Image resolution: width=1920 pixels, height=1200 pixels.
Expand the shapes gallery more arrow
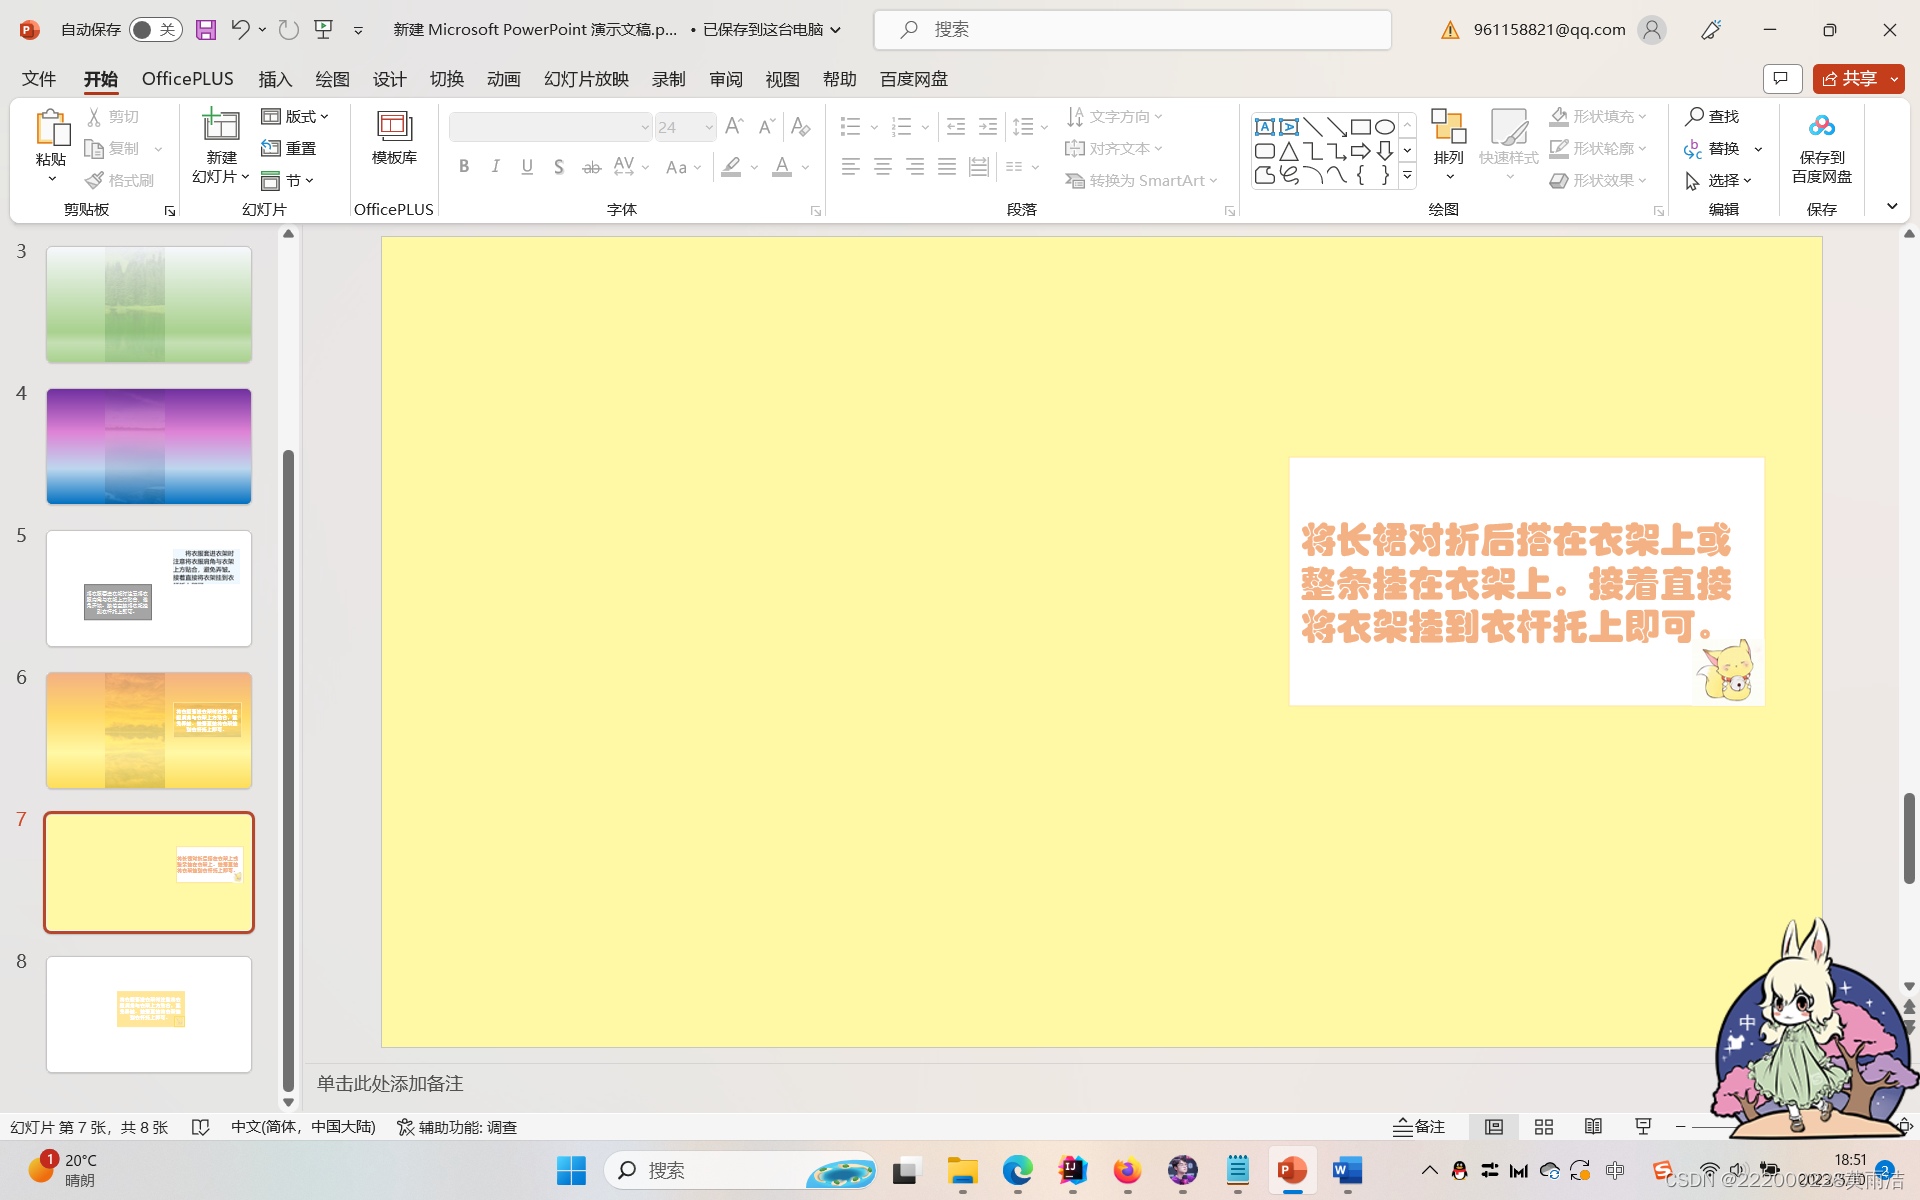pos(1407,175)
